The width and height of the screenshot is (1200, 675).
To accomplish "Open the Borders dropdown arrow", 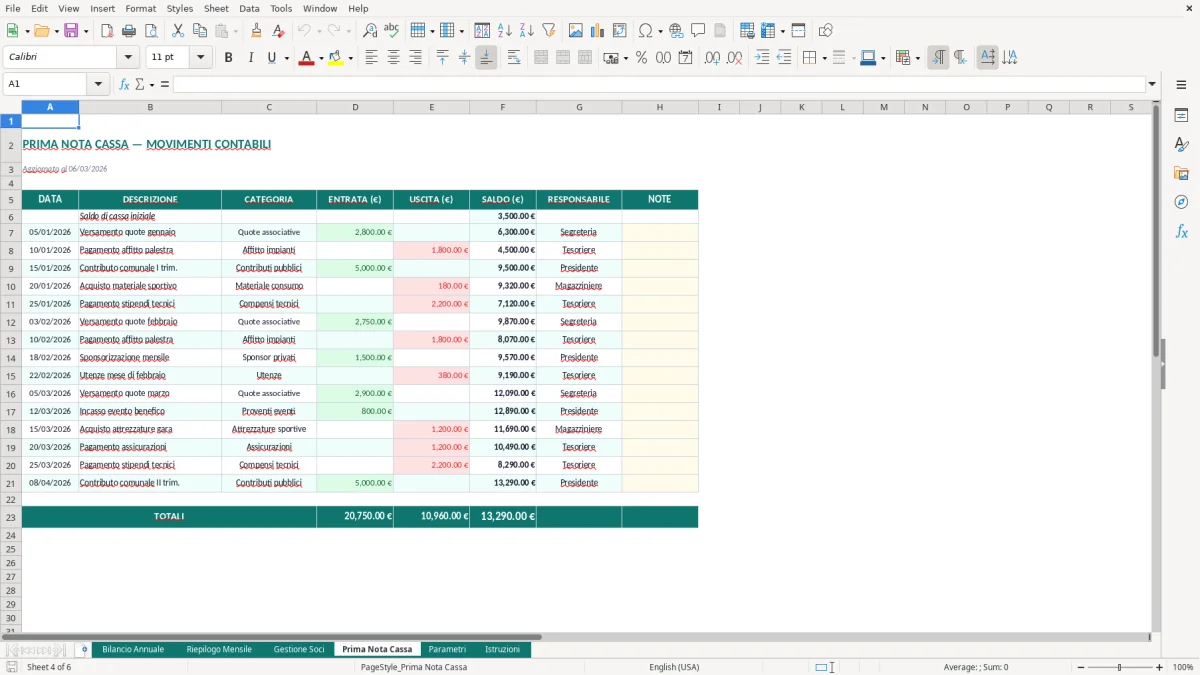I will (x=824, y=58).
